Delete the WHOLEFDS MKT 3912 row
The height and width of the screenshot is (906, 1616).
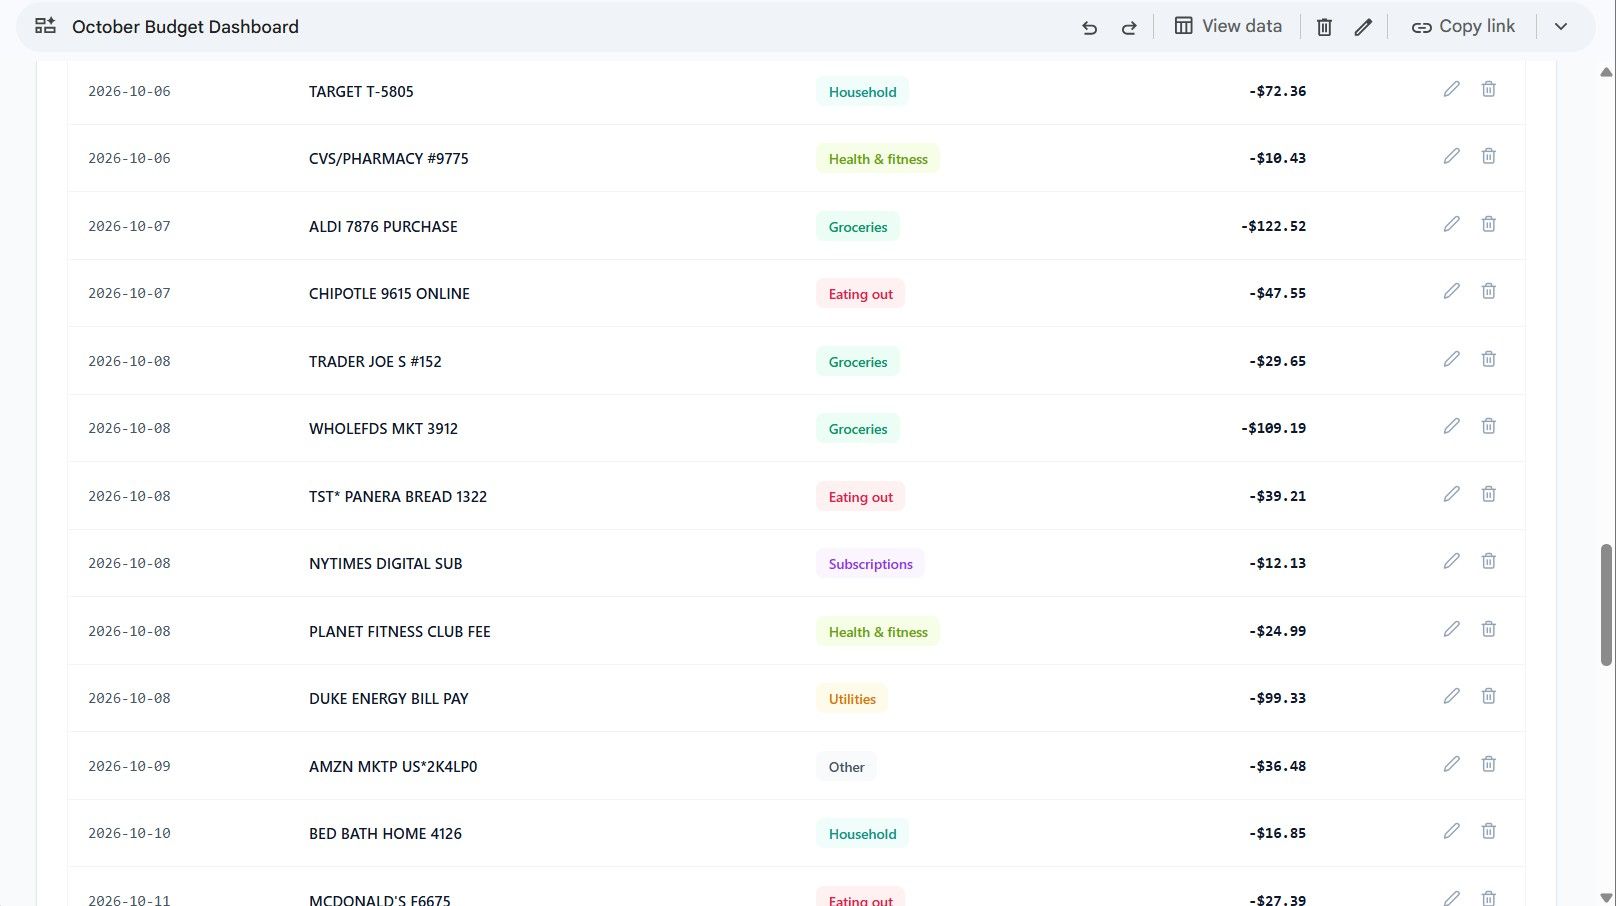point(1489,426)
